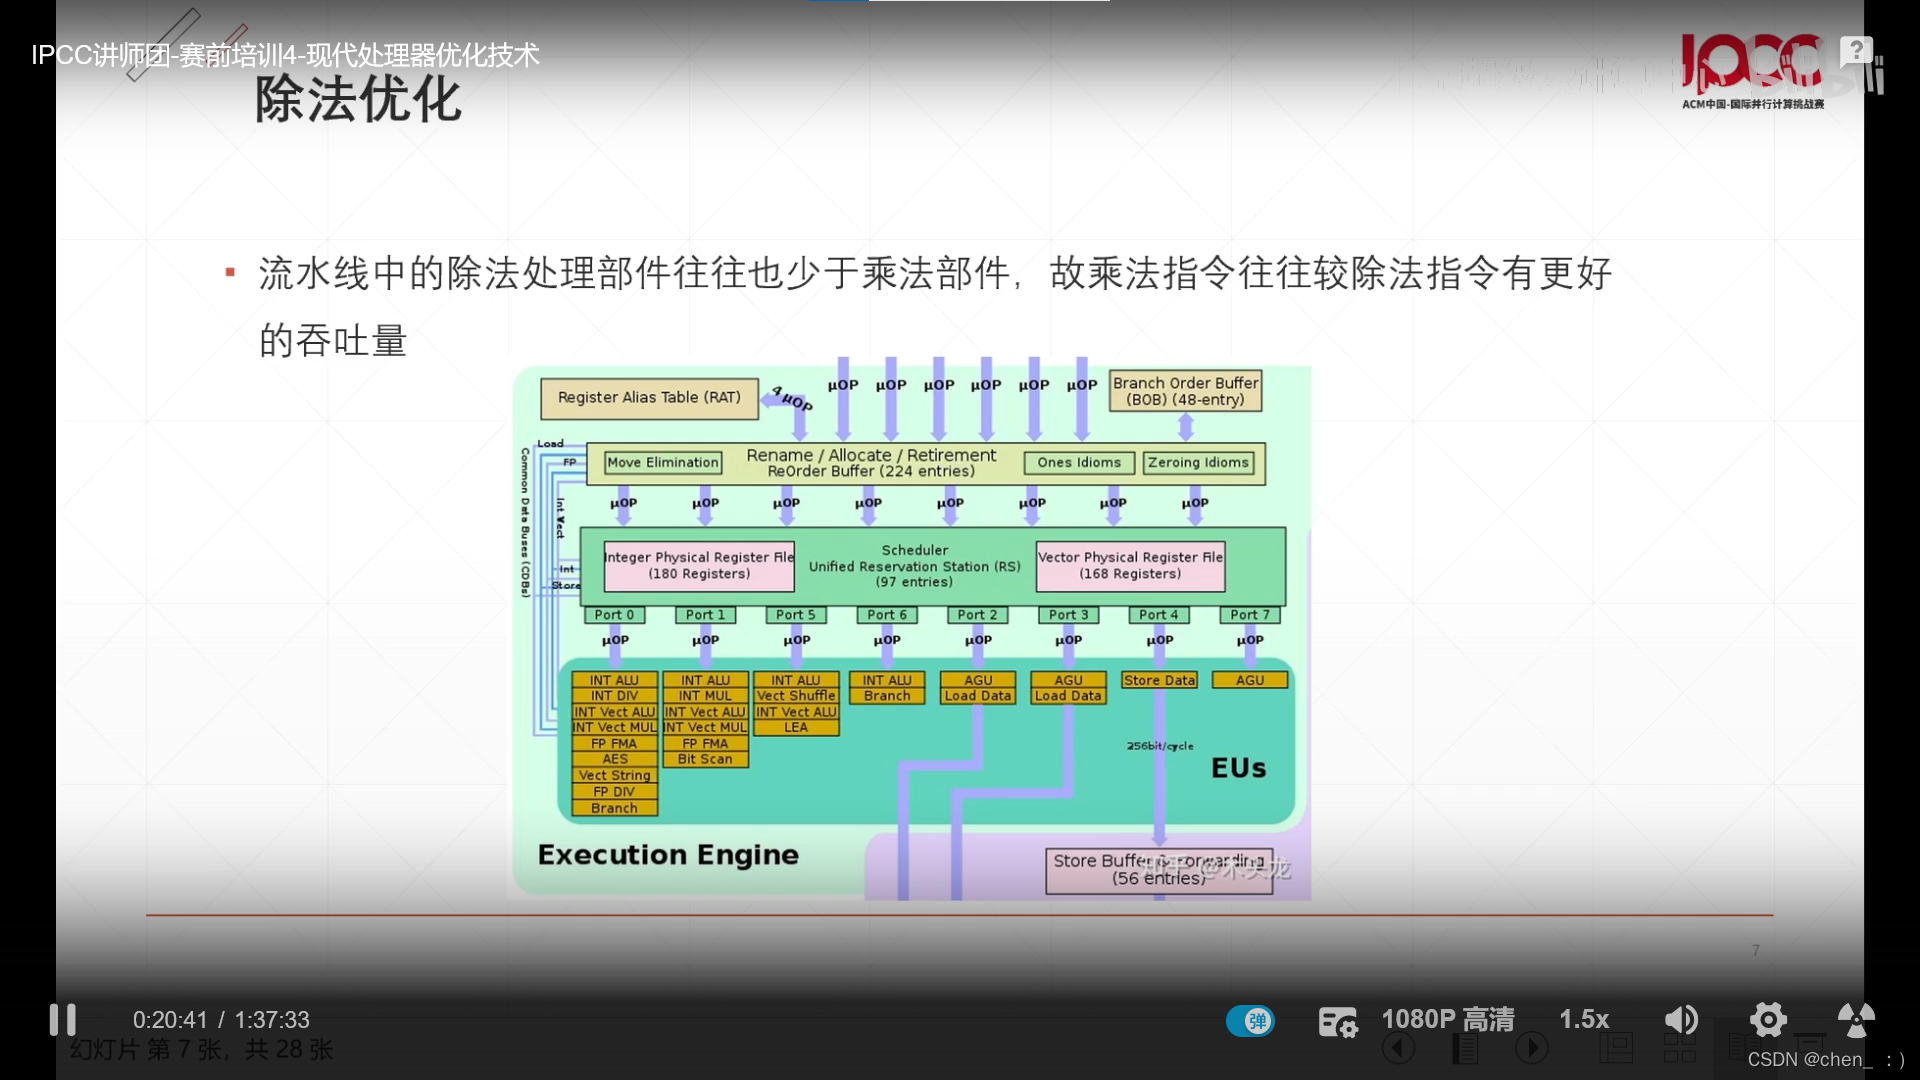
Task: Open the 1080P 高清 quality selector
Action: [1448, 1019]
